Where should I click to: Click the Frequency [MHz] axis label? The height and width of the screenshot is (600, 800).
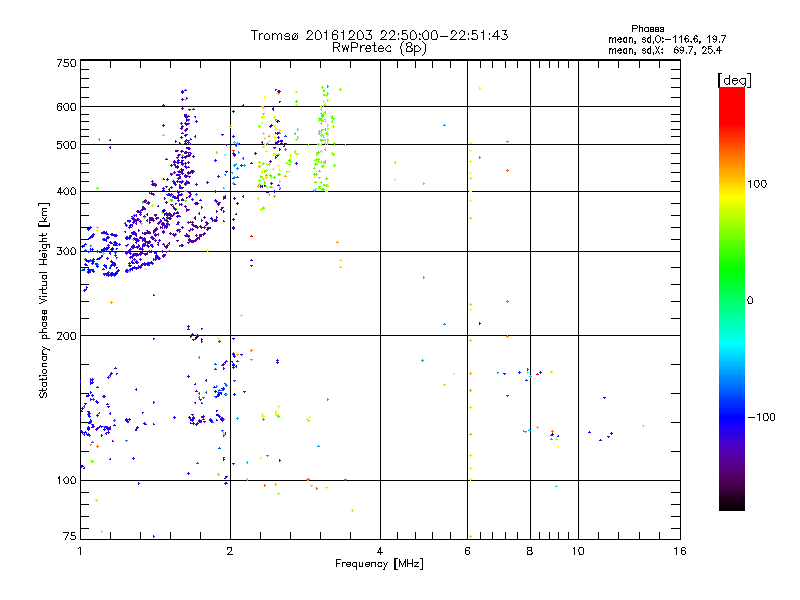[379, 564]
